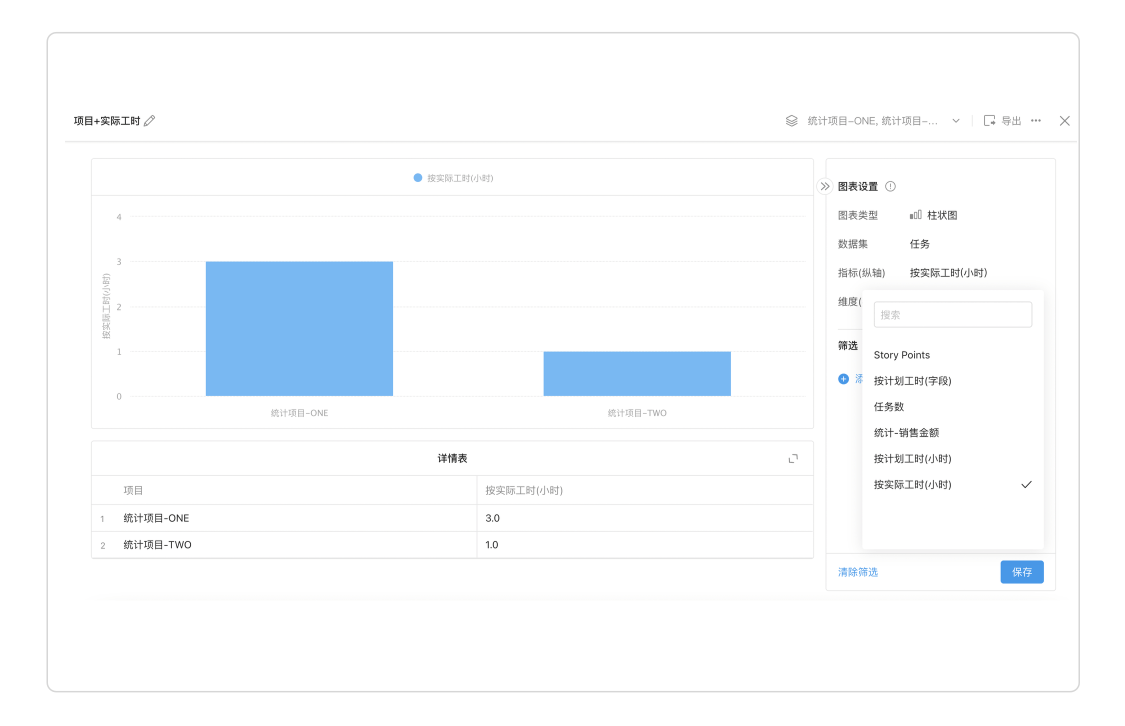Open the 指标(纵轴) 按实际工时(小时) selector
The width and height of the screenshot is (1125, 726).
click(x=949, y=273)
